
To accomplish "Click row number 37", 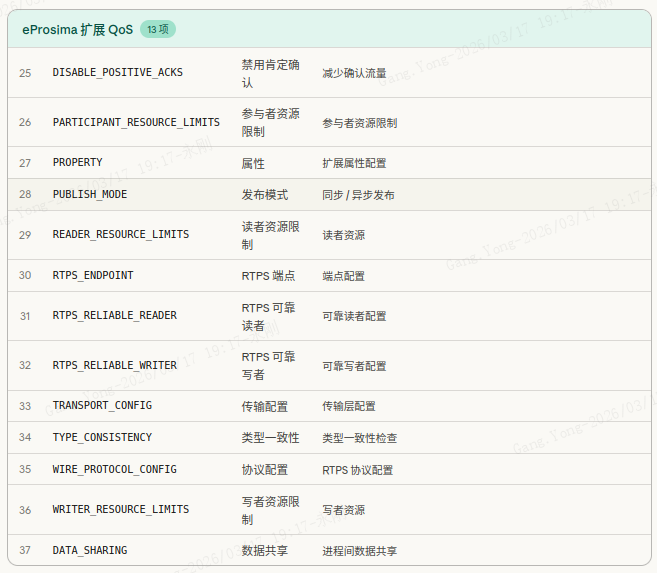I will click(x=25, y=550).
